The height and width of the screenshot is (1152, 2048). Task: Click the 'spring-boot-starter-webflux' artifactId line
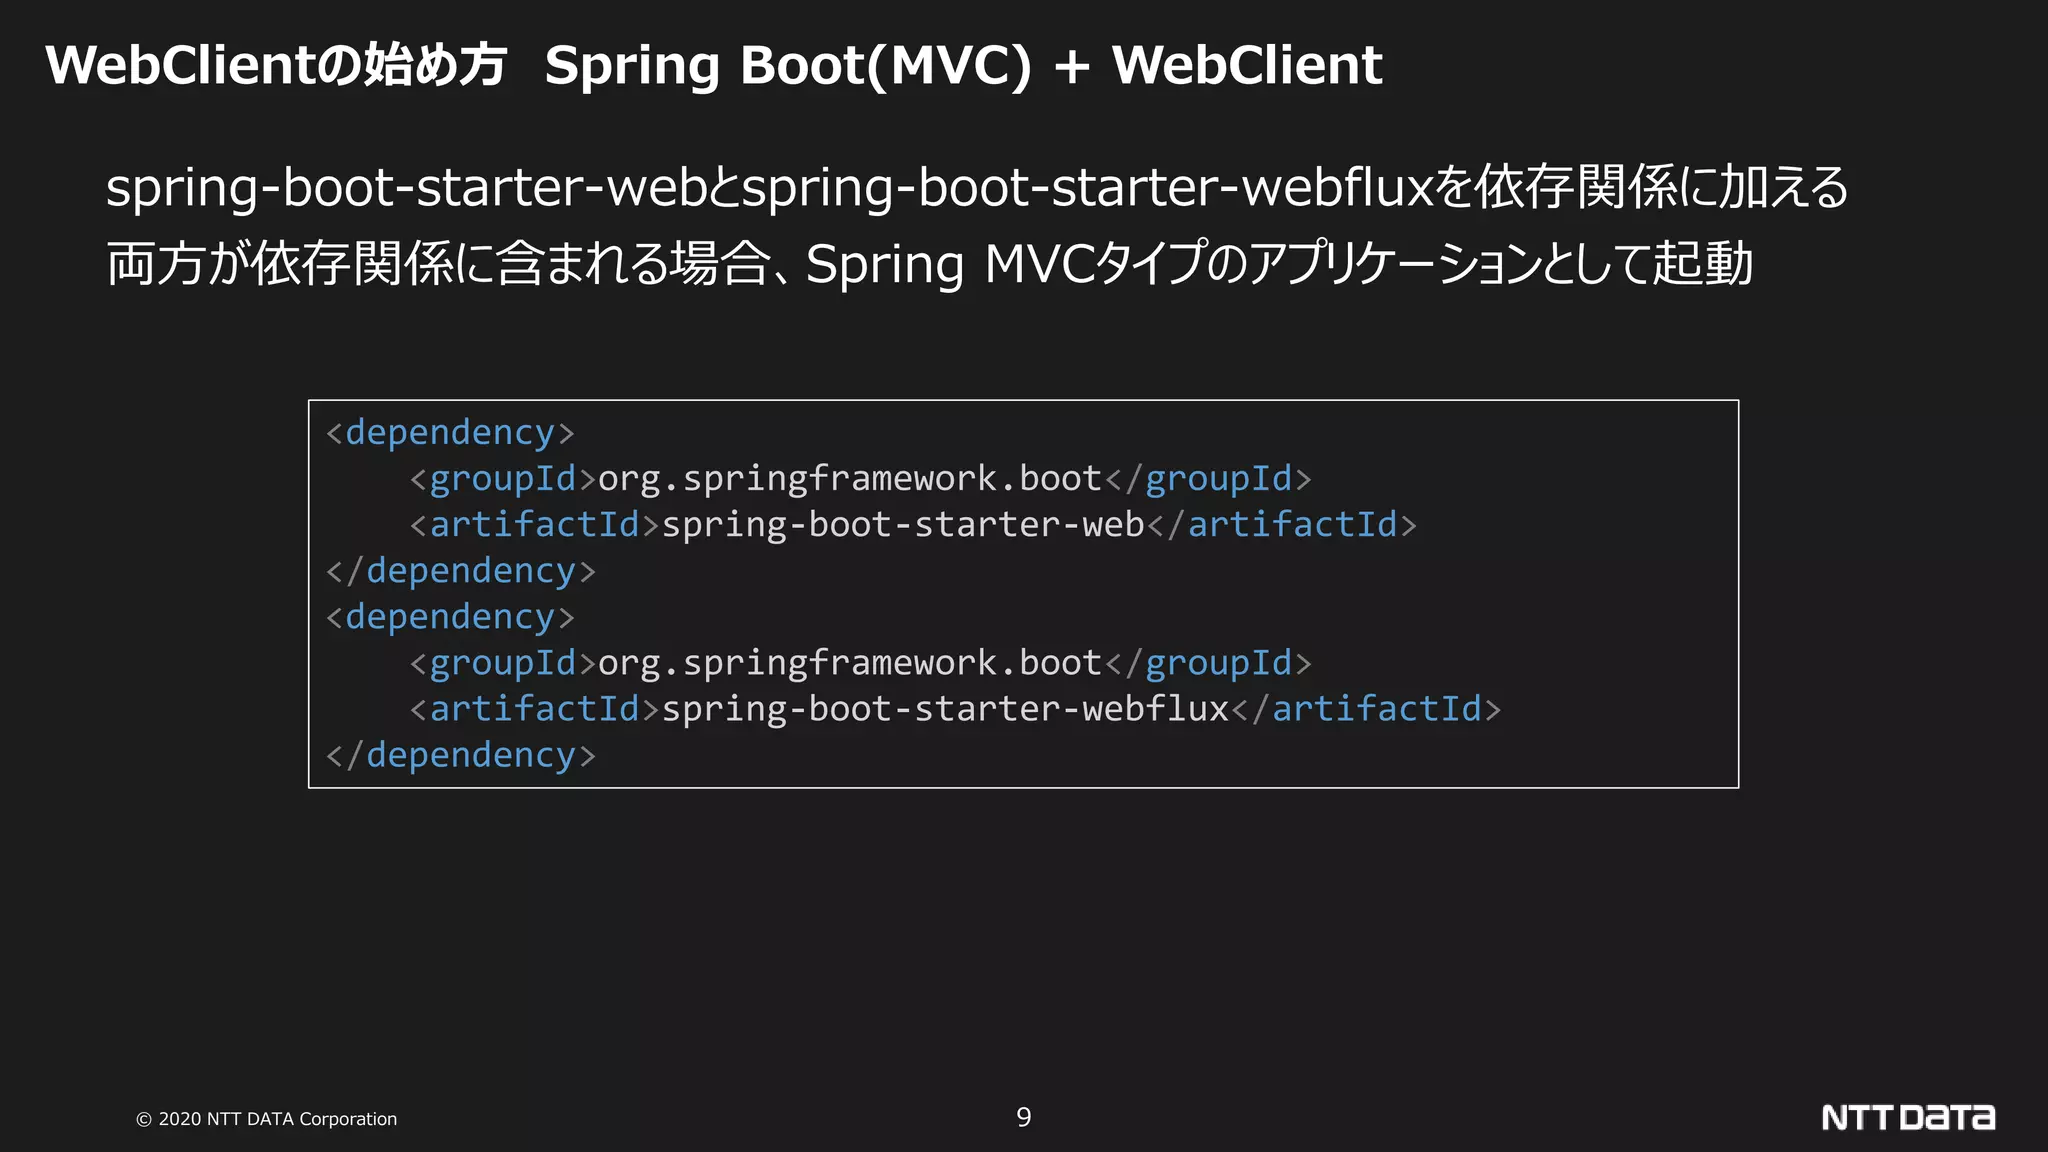pyautogui.click(x=955, y=709)
